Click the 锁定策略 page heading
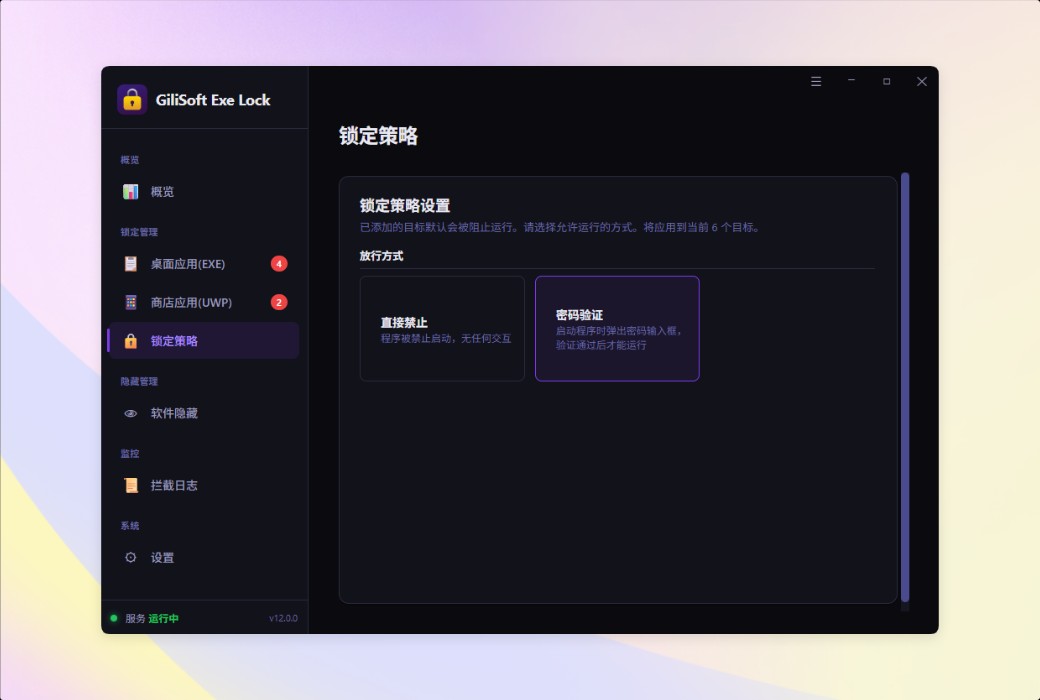This screenshot has width=1040, height=700. click(x=379, y=136)
